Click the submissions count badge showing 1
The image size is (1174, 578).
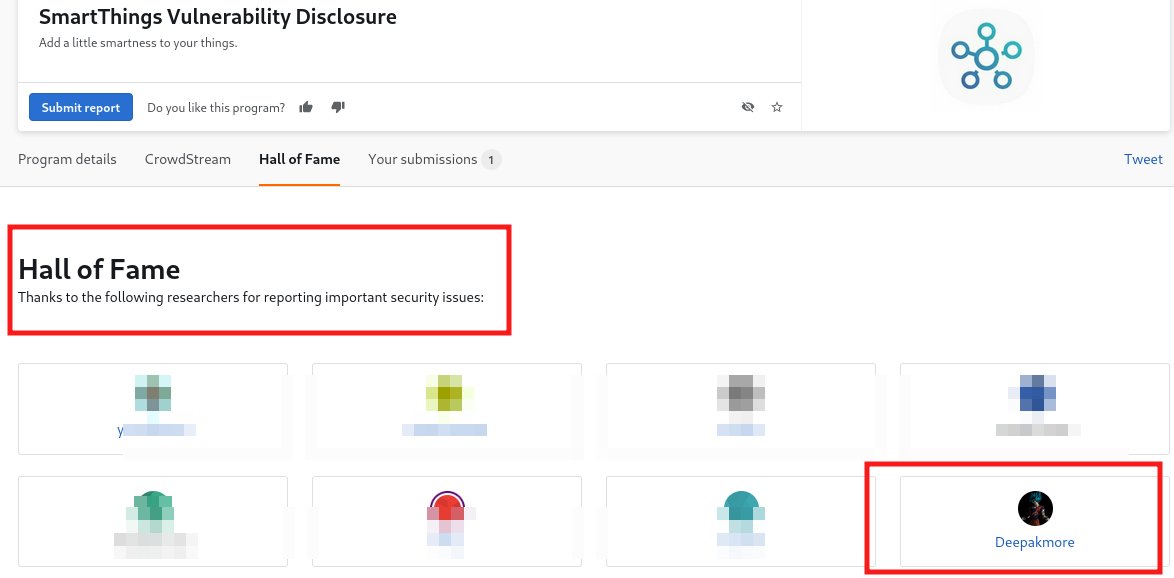click(491, 159)
